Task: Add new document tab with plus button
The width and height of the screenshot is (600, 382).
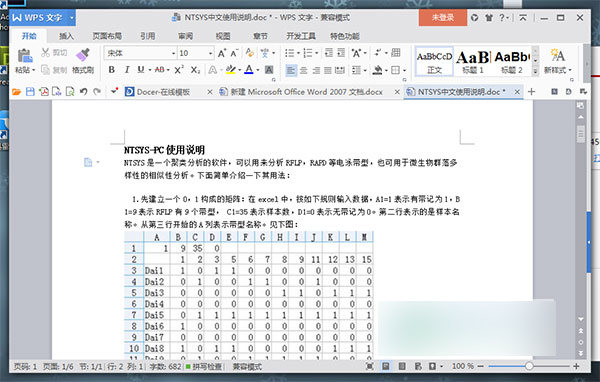Action: [531, 92]
